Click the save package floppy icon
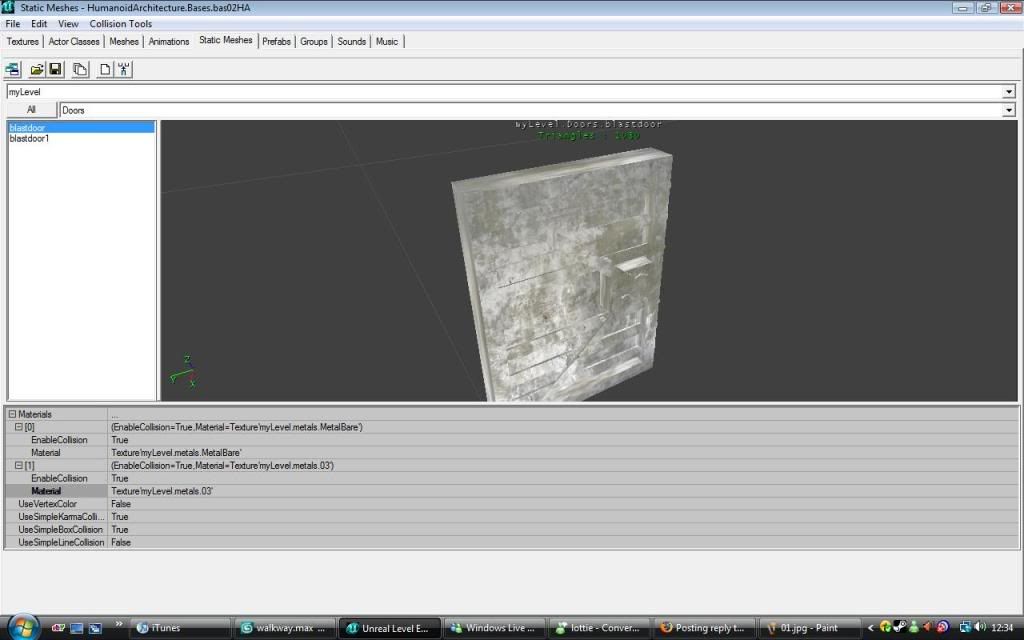The width and height of the screenshot is (1024, 640). coord(55,69)
